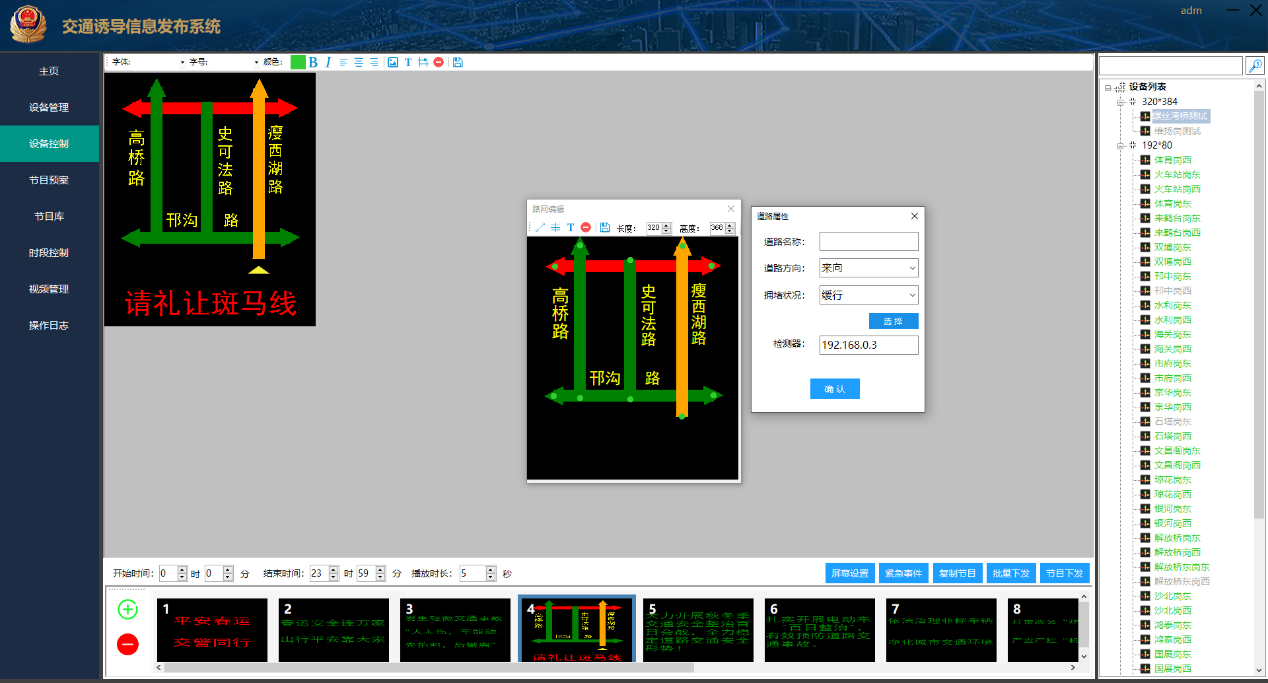Image resolution: width=1268 pixels, height=683 pixels.
Task: Click the road network icon in main toolbar
Action: [423, 62]
